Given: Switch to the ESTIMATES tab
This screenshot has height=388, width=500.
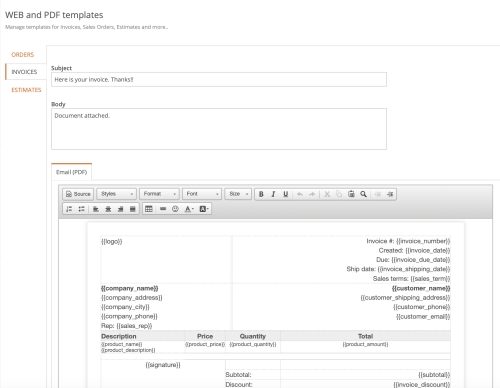Looking at the screenshot, I should pyautogui.click(x=26, y=90).
